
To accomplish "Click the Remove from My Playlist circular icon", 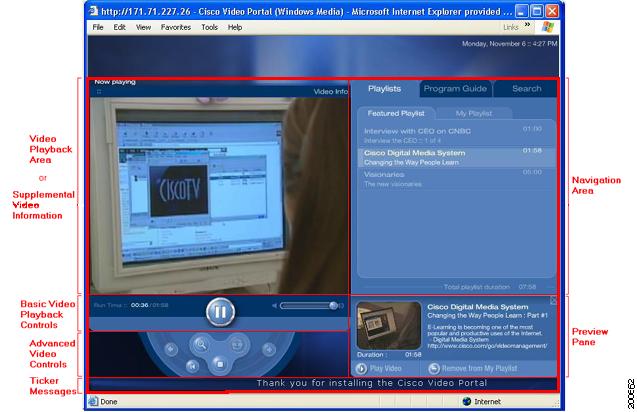I will pos(434,369).
